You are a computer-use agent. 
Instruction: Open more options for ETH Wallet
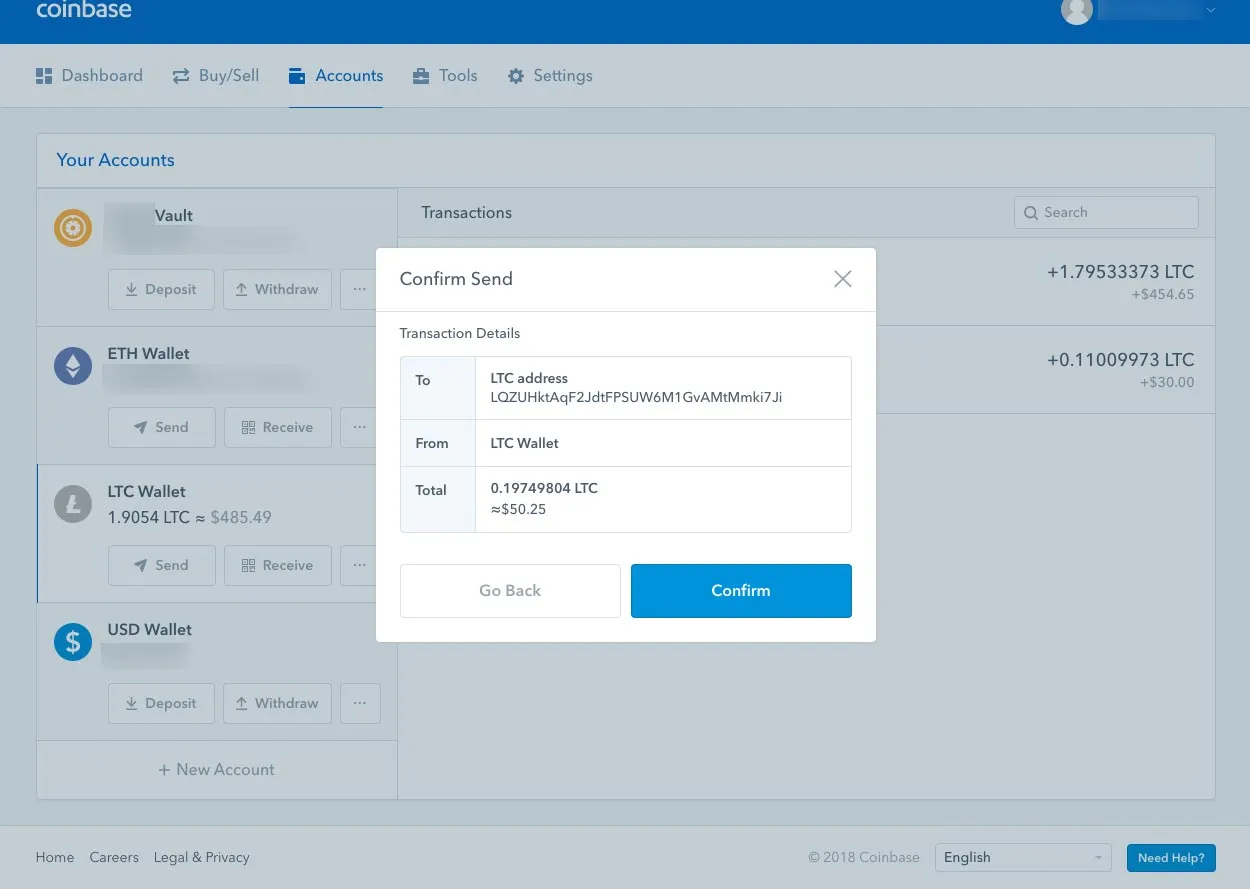coord(360,427)
